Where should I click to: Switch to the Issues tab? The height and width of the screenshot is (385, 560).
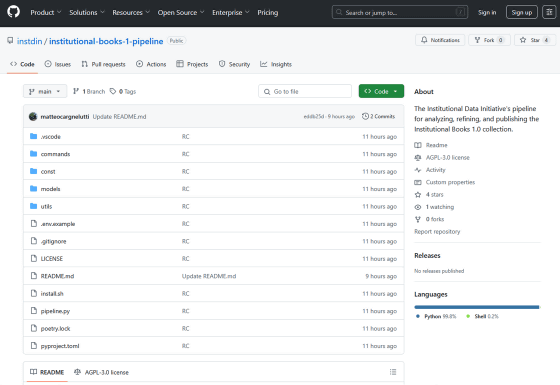coord(58,64)
